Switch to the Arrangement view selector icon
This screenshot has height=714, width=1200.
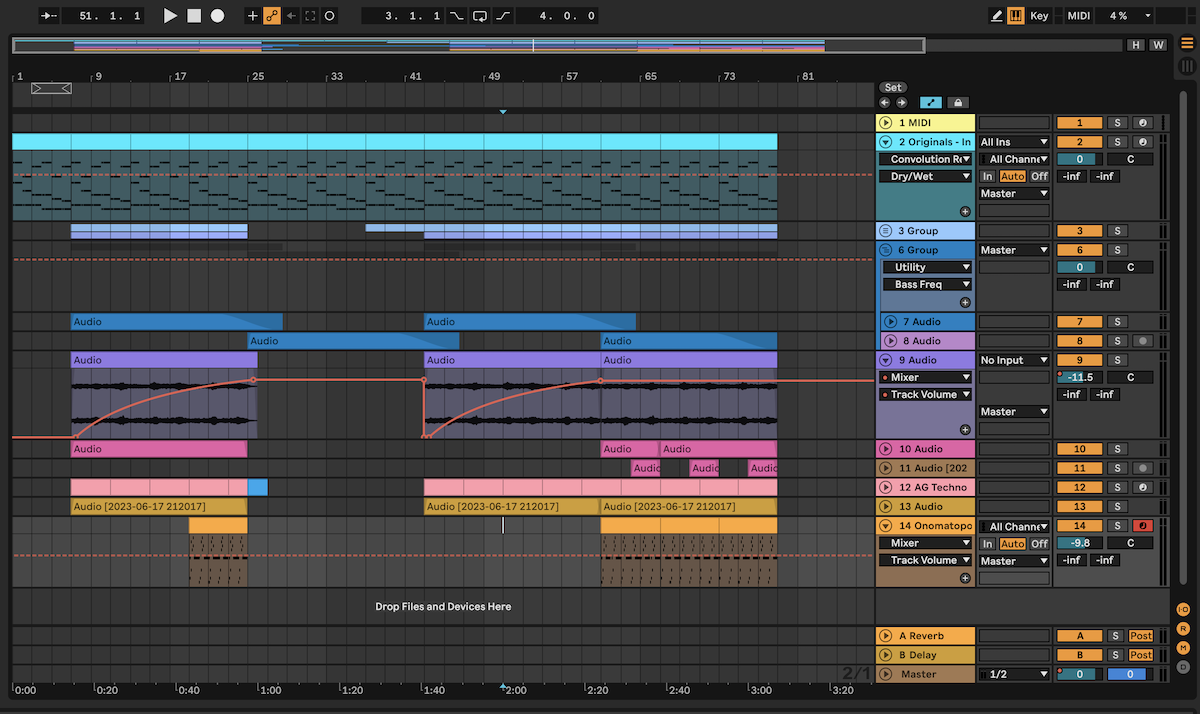click(x=1185, y=44)
